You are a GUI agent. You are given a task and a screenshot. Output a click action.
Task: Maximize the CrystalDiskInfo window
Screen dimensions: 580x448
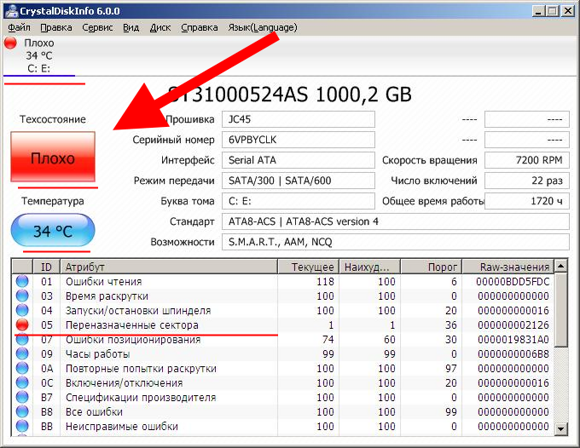click(552, 11)
